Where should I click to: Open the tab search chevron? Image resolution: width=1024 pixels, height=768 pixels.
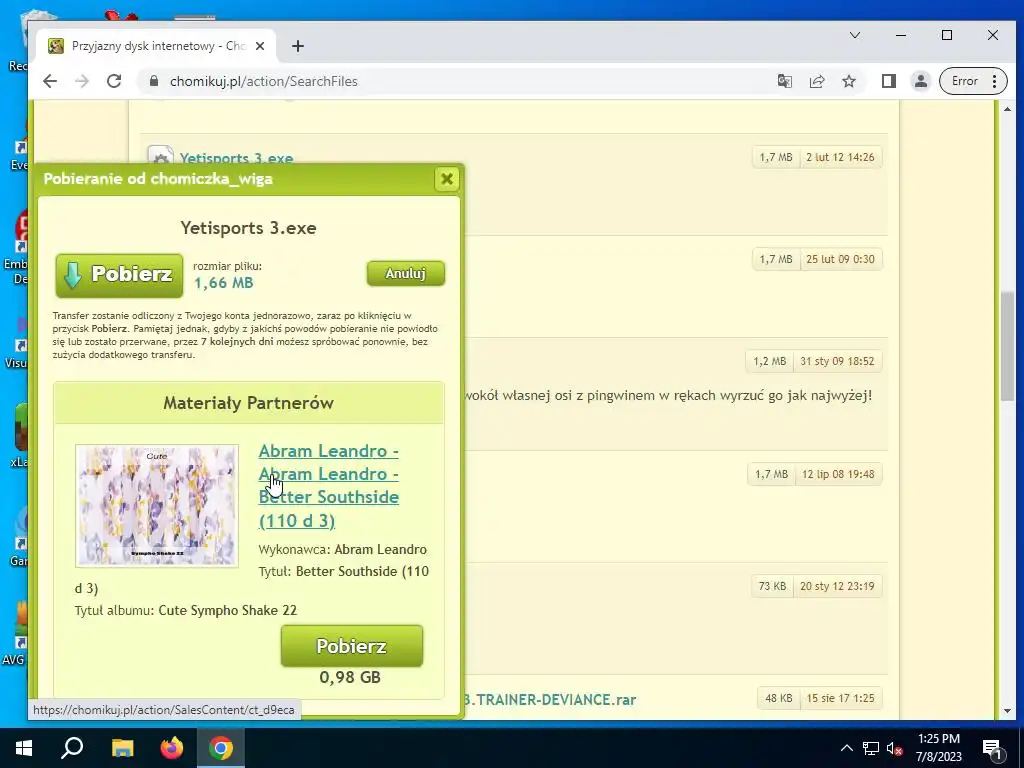[x=855, y=35]
